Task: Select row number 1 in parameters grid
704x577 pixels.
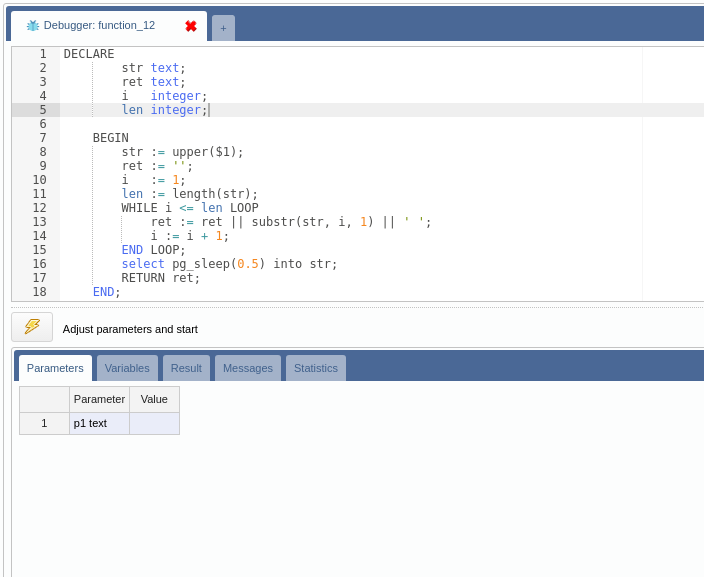Action: (x=44, y=423)
